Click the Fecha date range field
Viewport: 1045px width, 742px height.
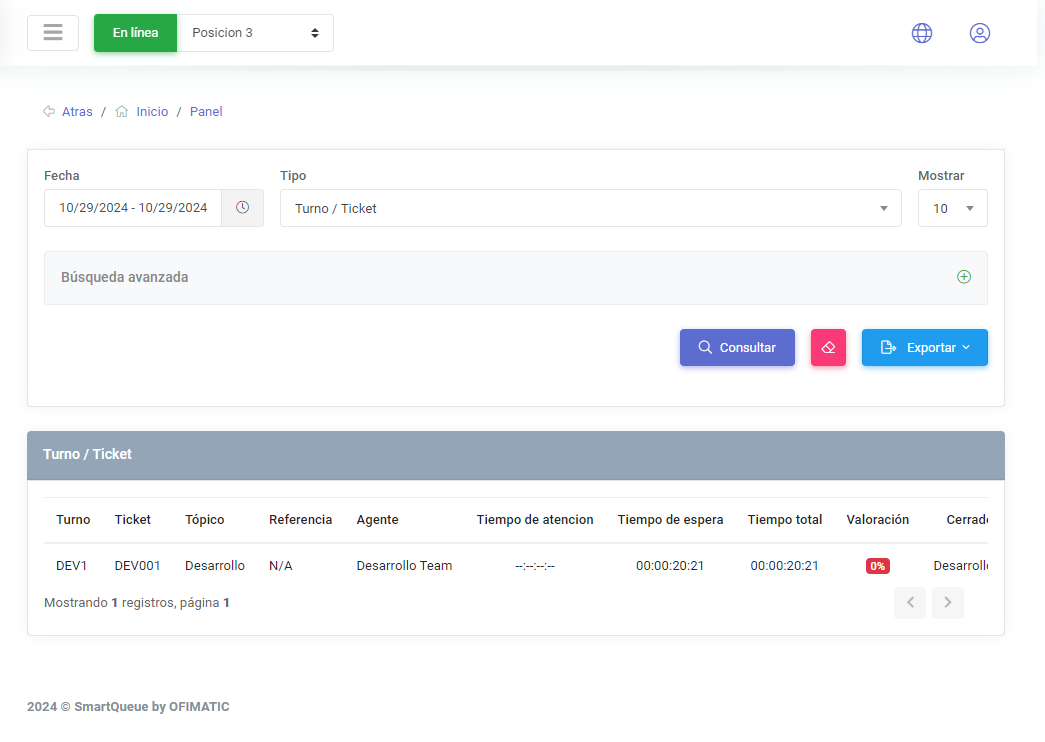(x=133, y=208)
